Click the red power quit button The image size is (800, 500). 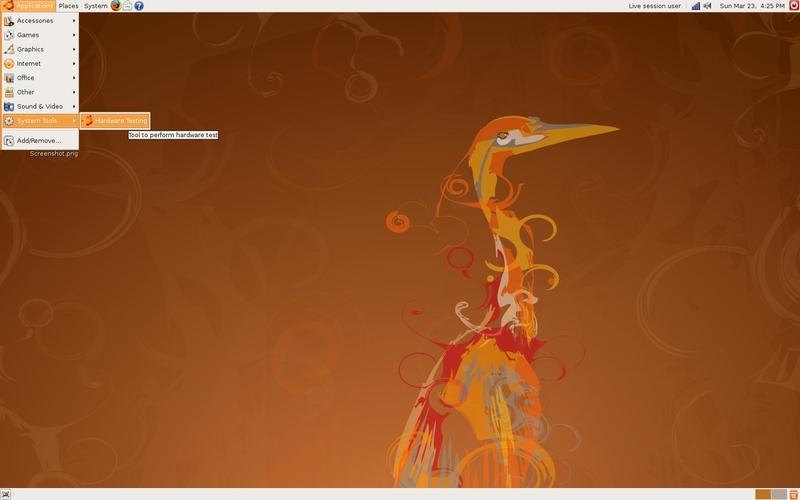tap(794, 6)
